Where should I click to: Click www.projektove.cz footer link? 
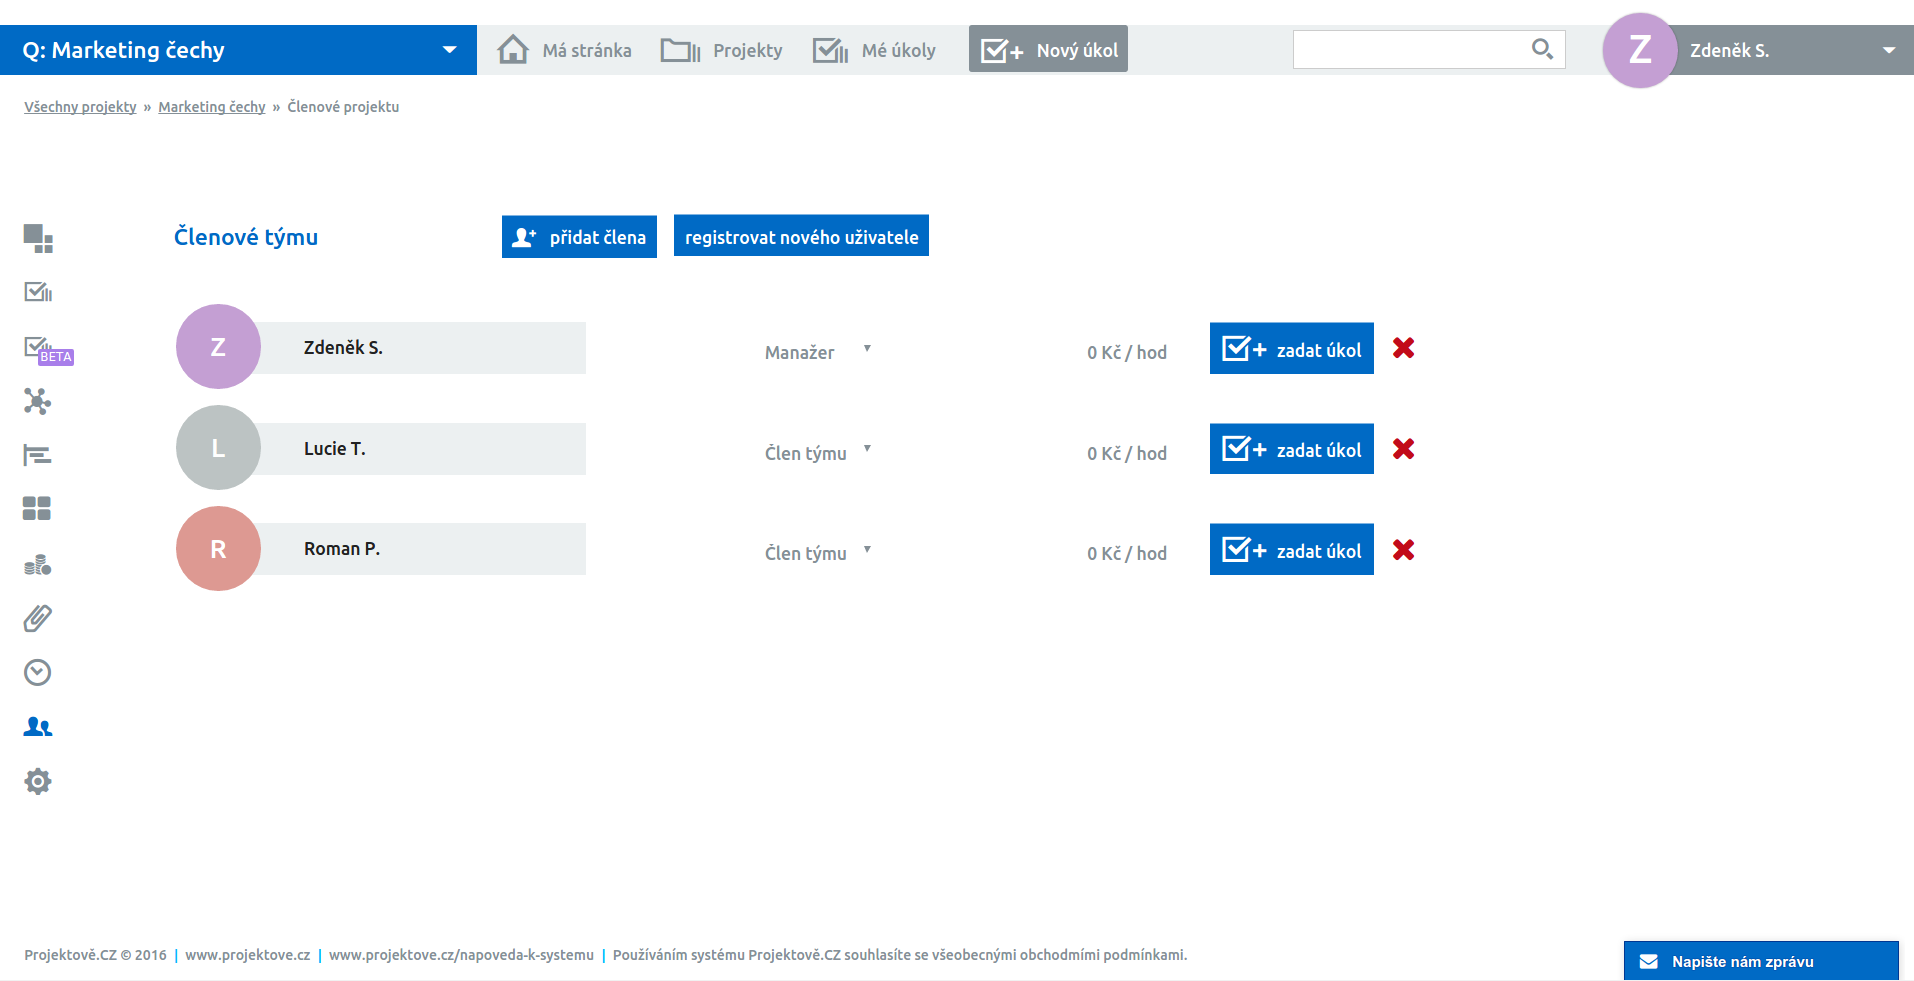tap(248, 955)
